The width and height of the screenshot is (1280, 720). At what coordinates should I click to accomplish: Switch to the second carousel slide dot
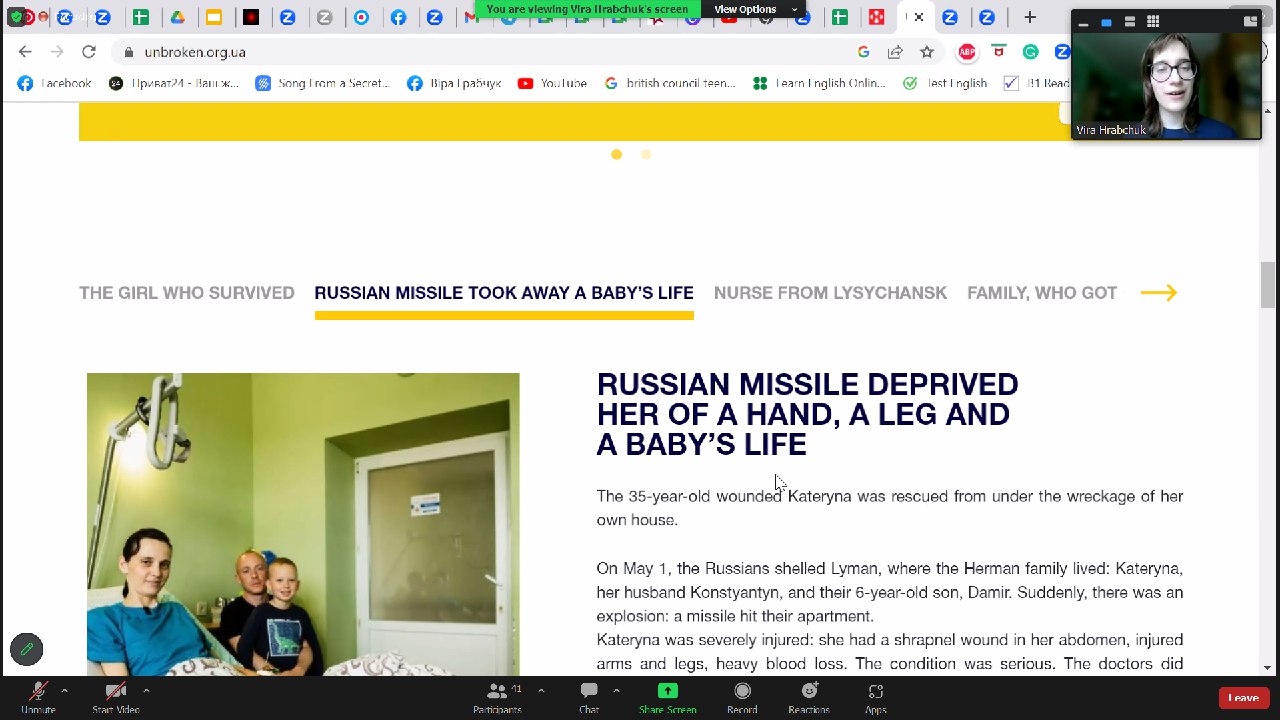pyautogui.click(x=646, y=154)
